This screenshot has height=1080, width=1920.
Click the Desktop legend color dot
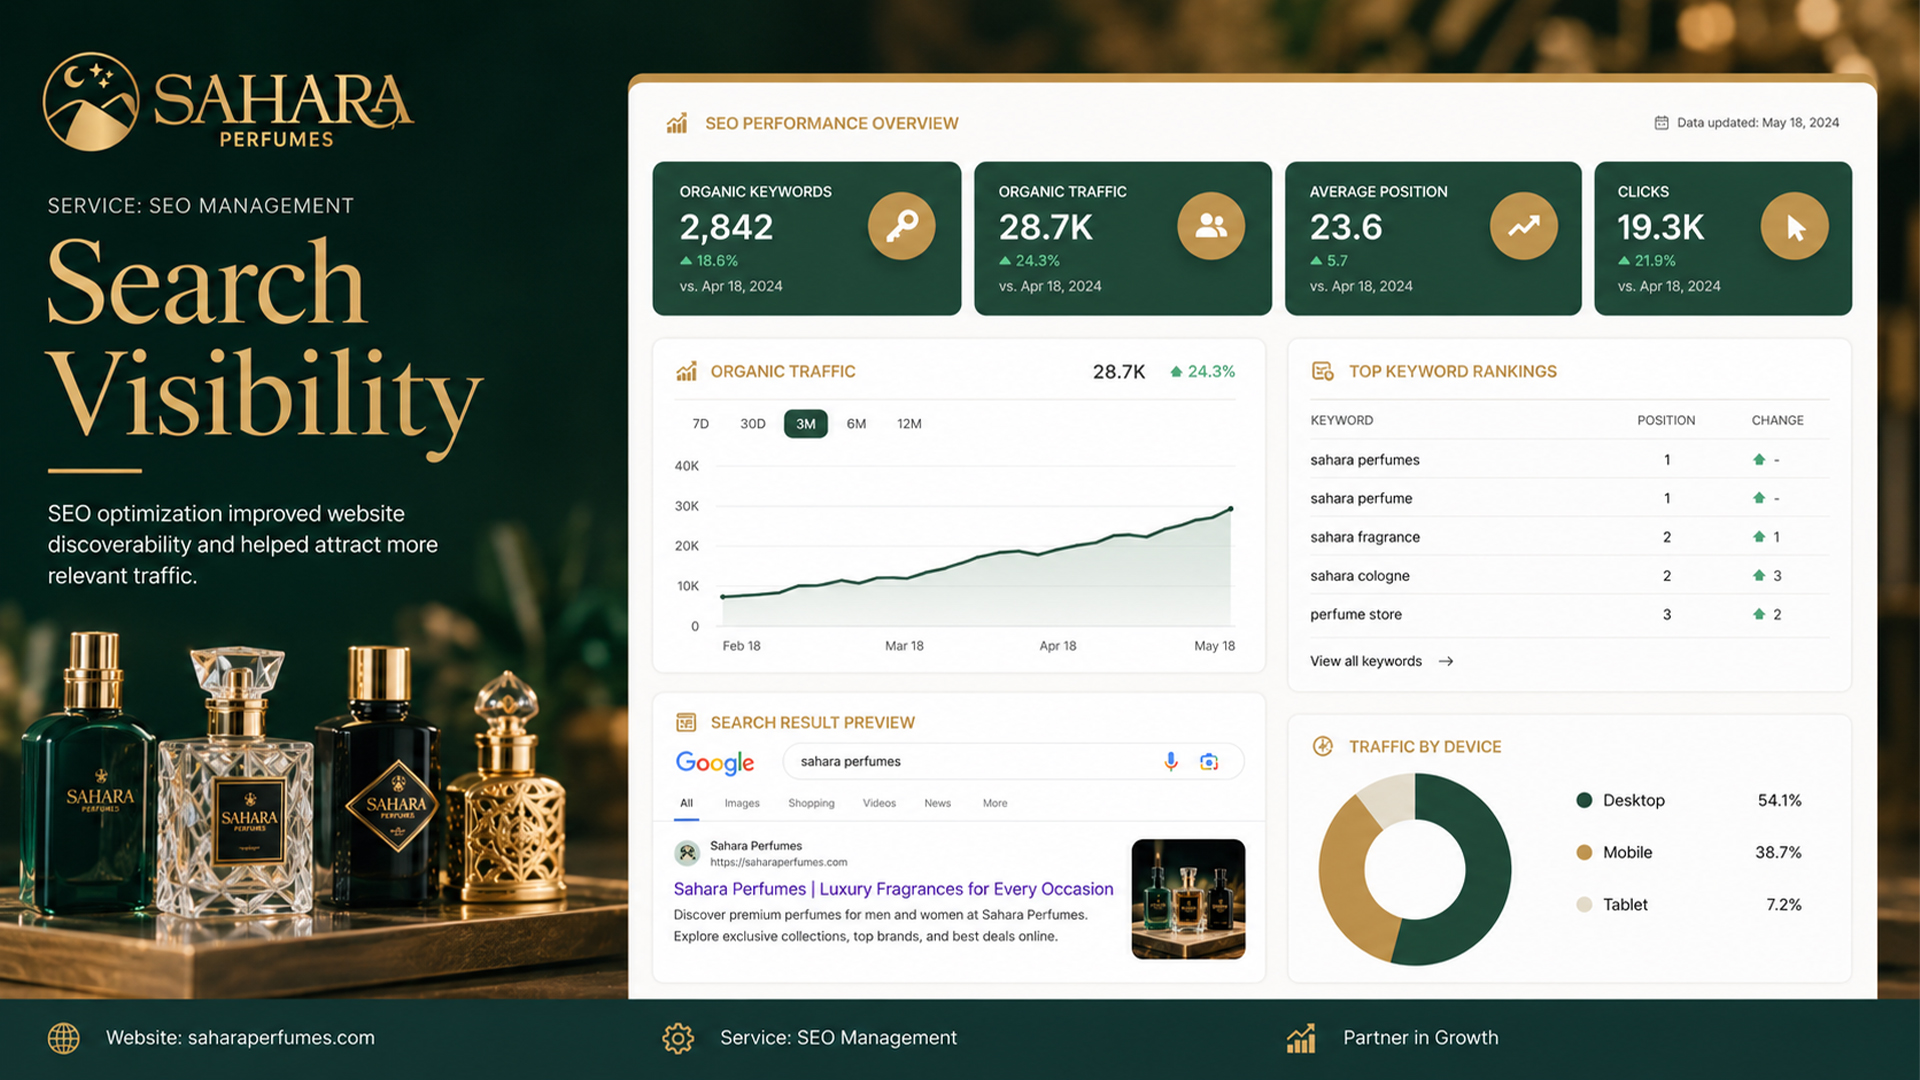[x=1584, y=800]
